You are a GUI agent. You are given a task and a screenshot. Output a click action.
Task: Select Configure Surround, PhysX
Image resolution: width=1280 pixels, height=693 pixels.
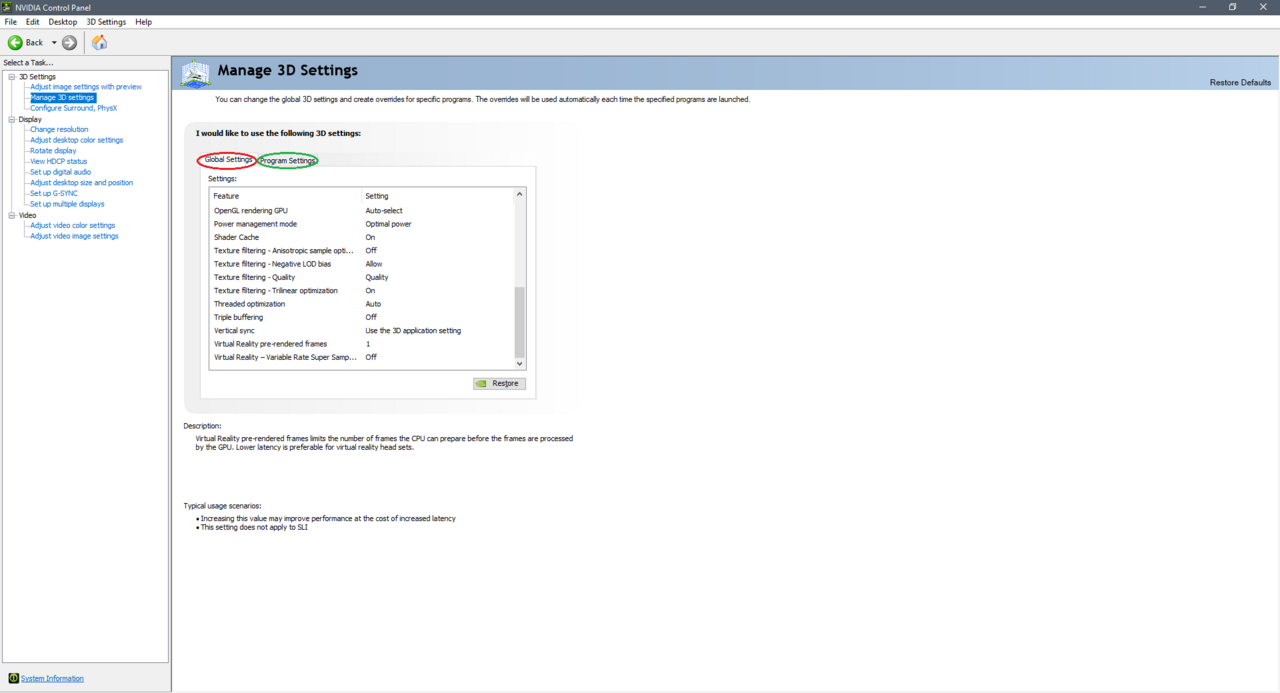[x=73, y=108]
